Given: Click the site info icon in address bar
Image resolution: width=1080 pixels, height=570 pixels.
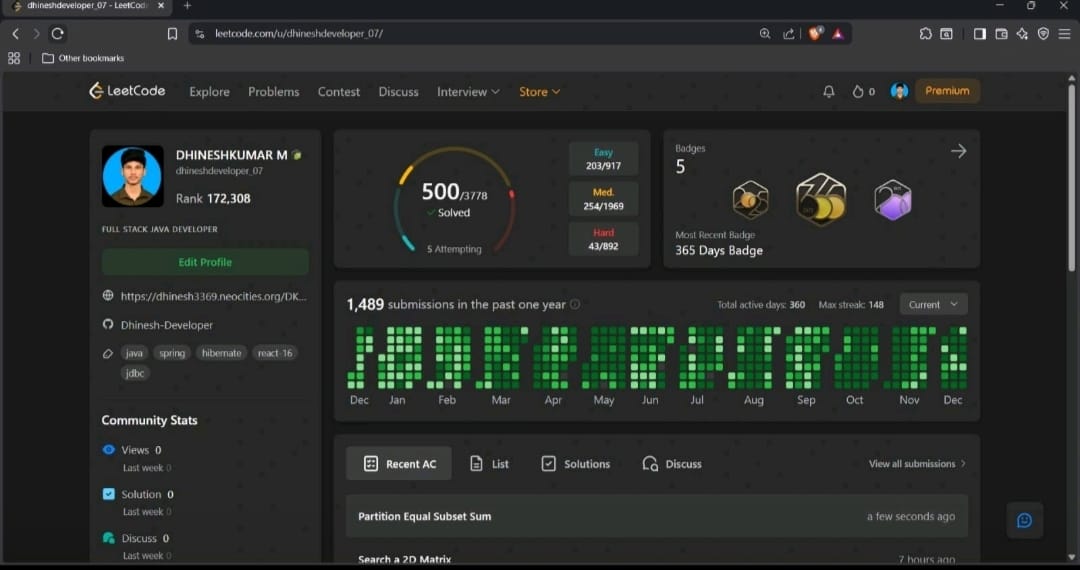Looking at the screenshot, I should (200, 34).
